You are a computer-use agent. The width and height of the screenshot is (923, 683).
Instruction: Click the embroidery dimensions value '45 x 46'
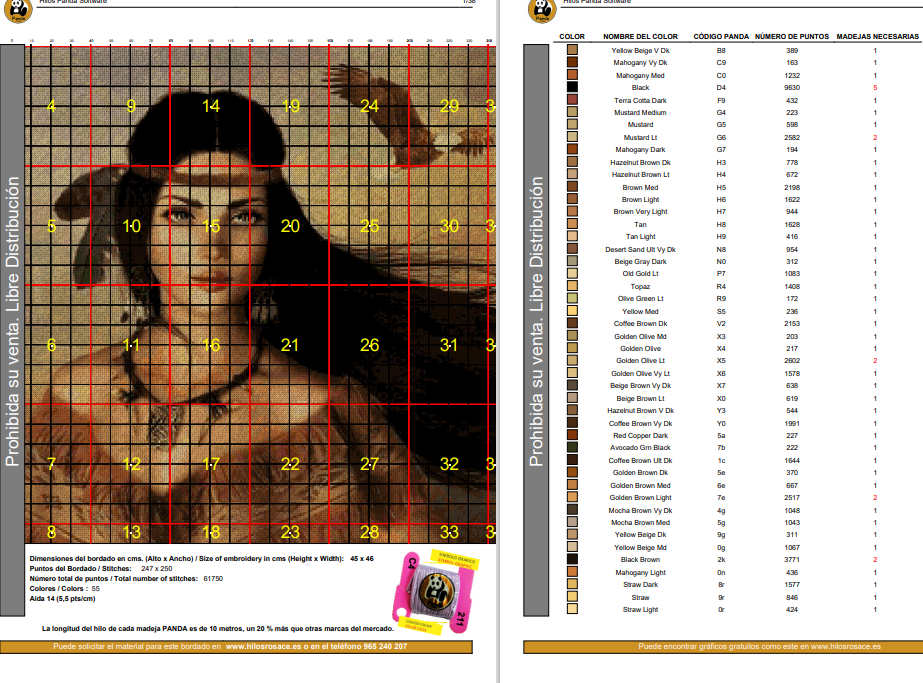(x=362, y=559)
